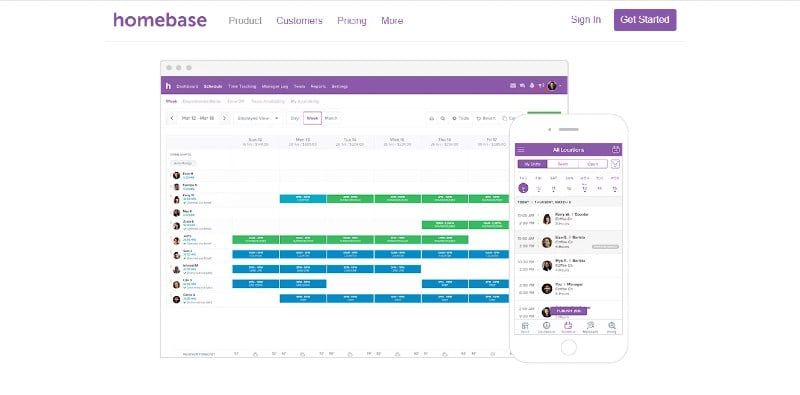Click the search magnifier in schedule toolbar
The width and height of the screenshot is (800, 395).
[443, 118]
